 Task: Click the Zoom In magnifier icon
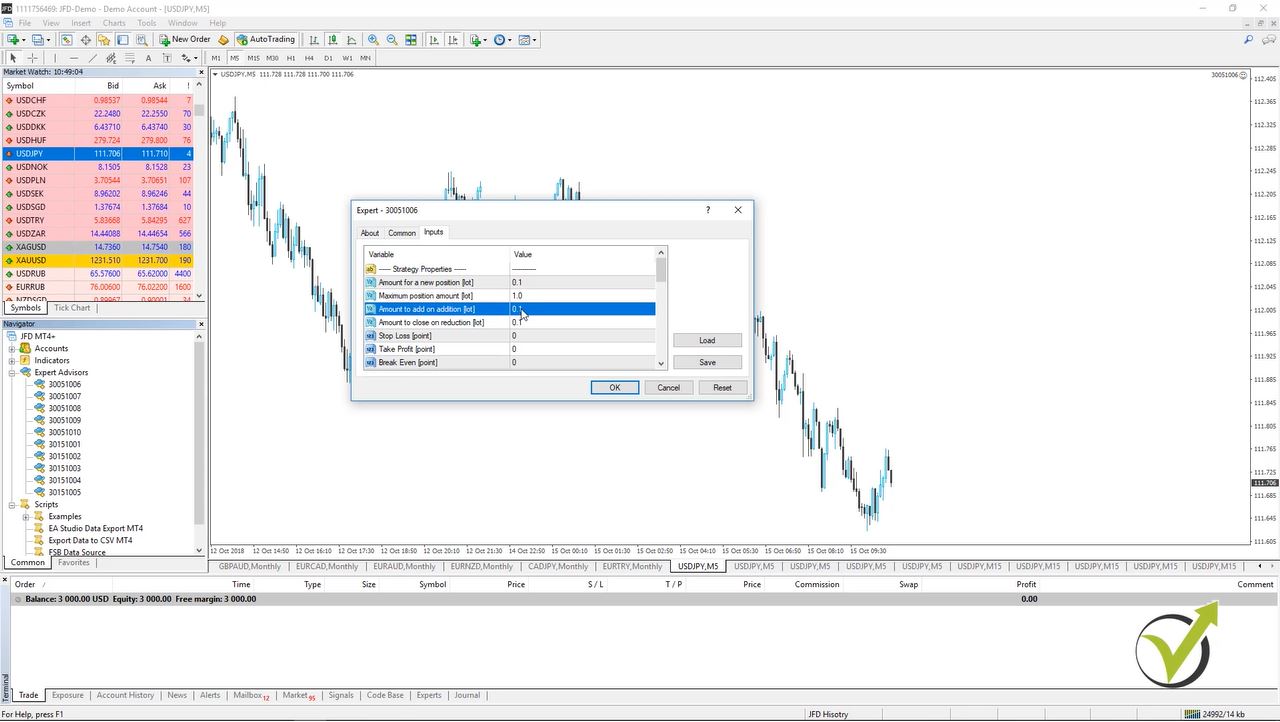372,40
